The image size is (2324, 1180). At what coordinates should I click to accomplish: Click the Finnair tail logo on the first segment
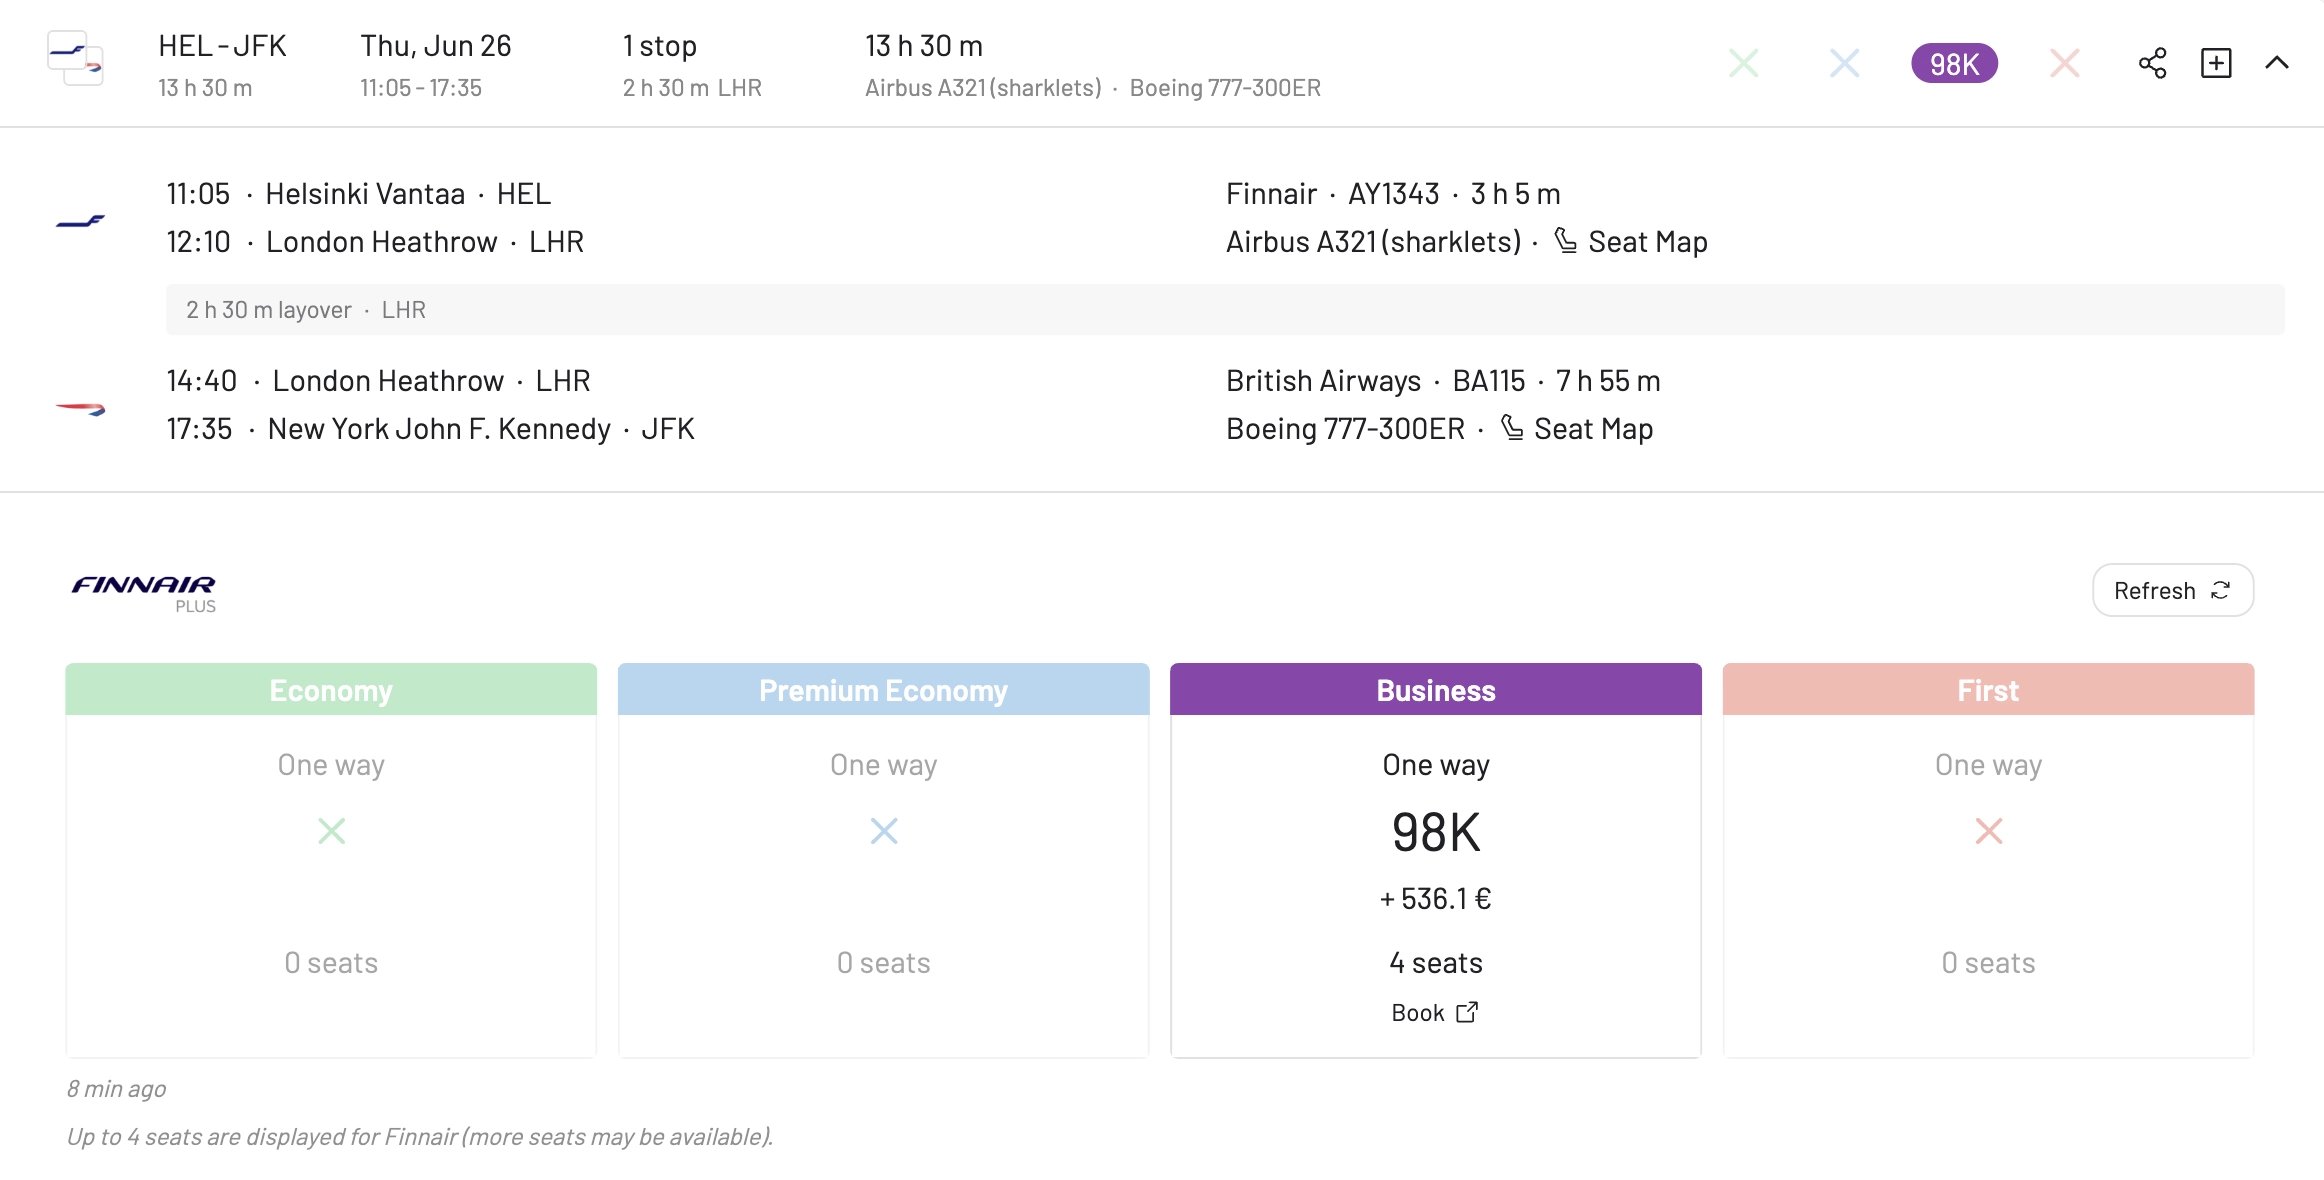81,221
